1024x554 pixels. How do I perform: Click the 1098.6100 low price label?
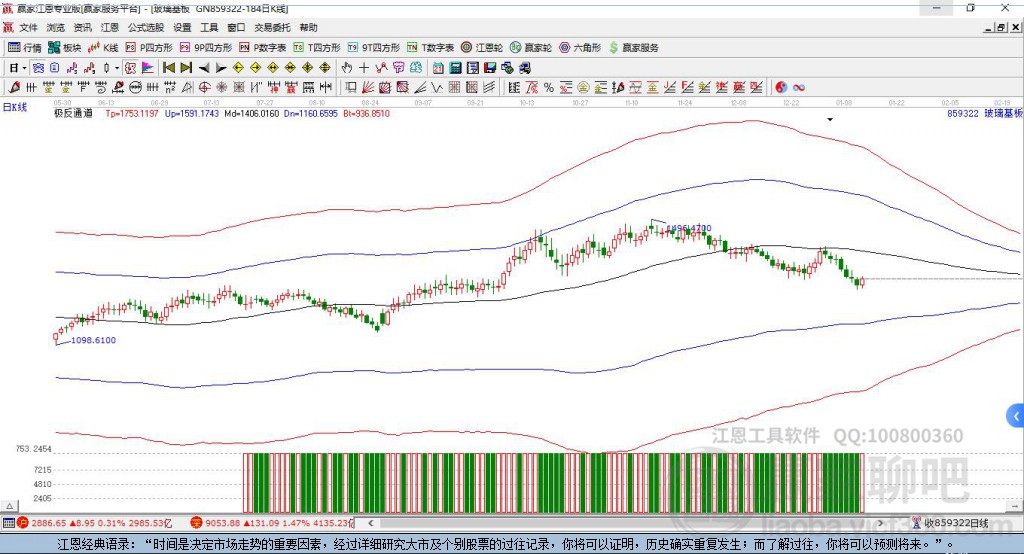point(93,340)
